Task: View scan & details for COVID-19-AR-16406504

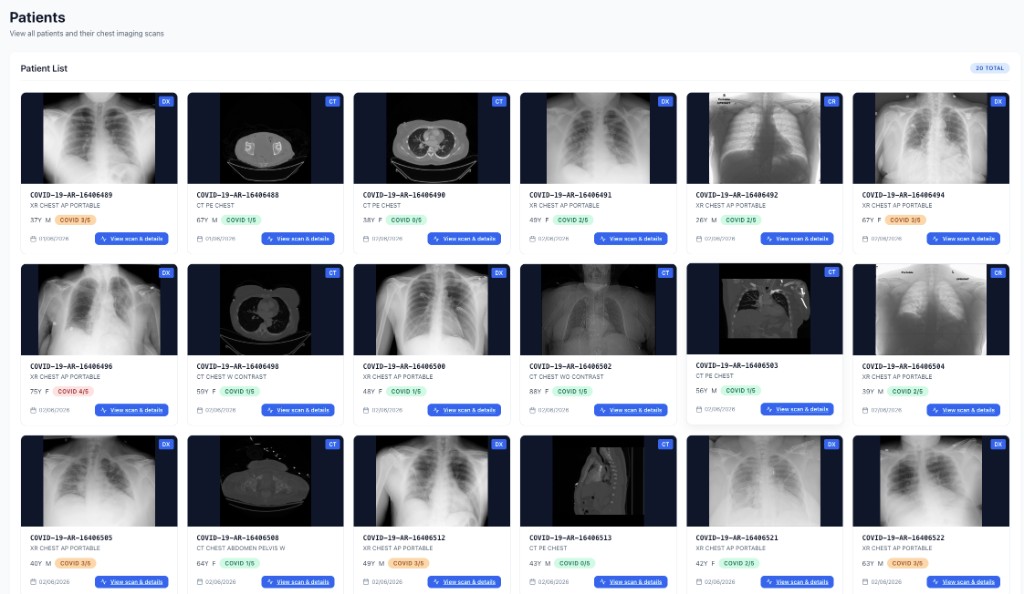Action: (963, 410)
